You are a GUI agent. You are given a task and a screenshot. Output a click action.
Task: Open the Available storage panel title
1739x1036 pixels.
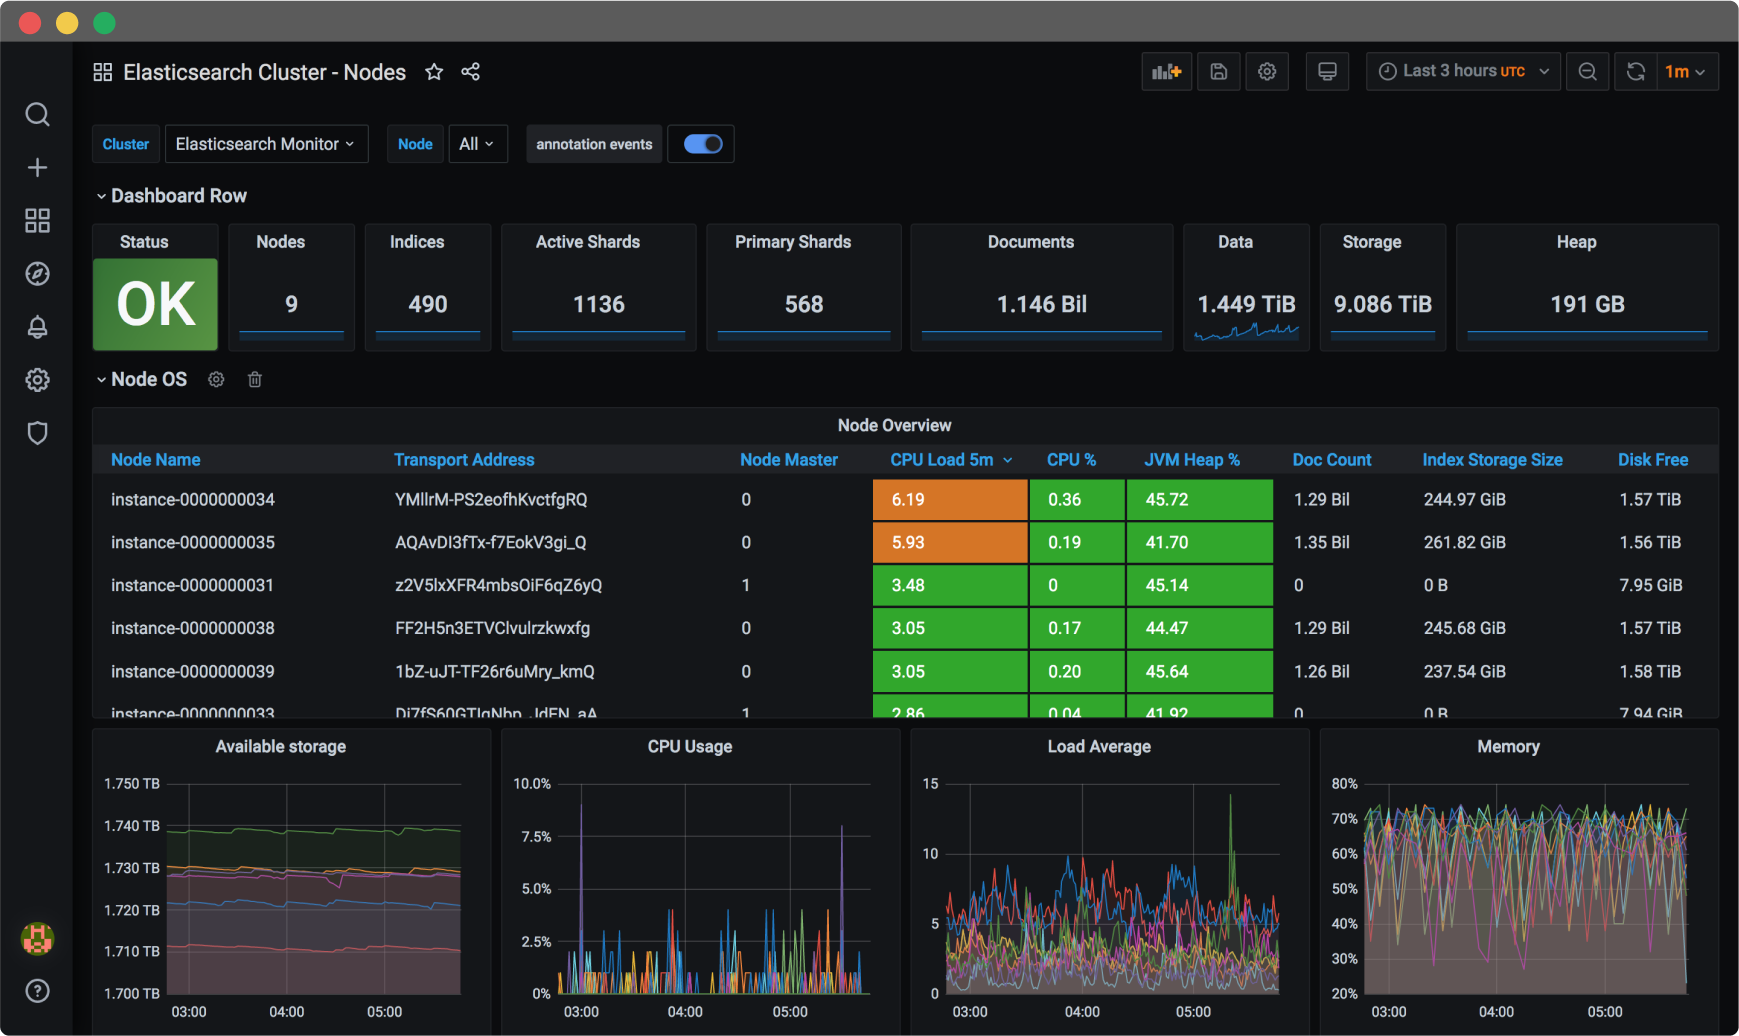click(x=281, y=747)
